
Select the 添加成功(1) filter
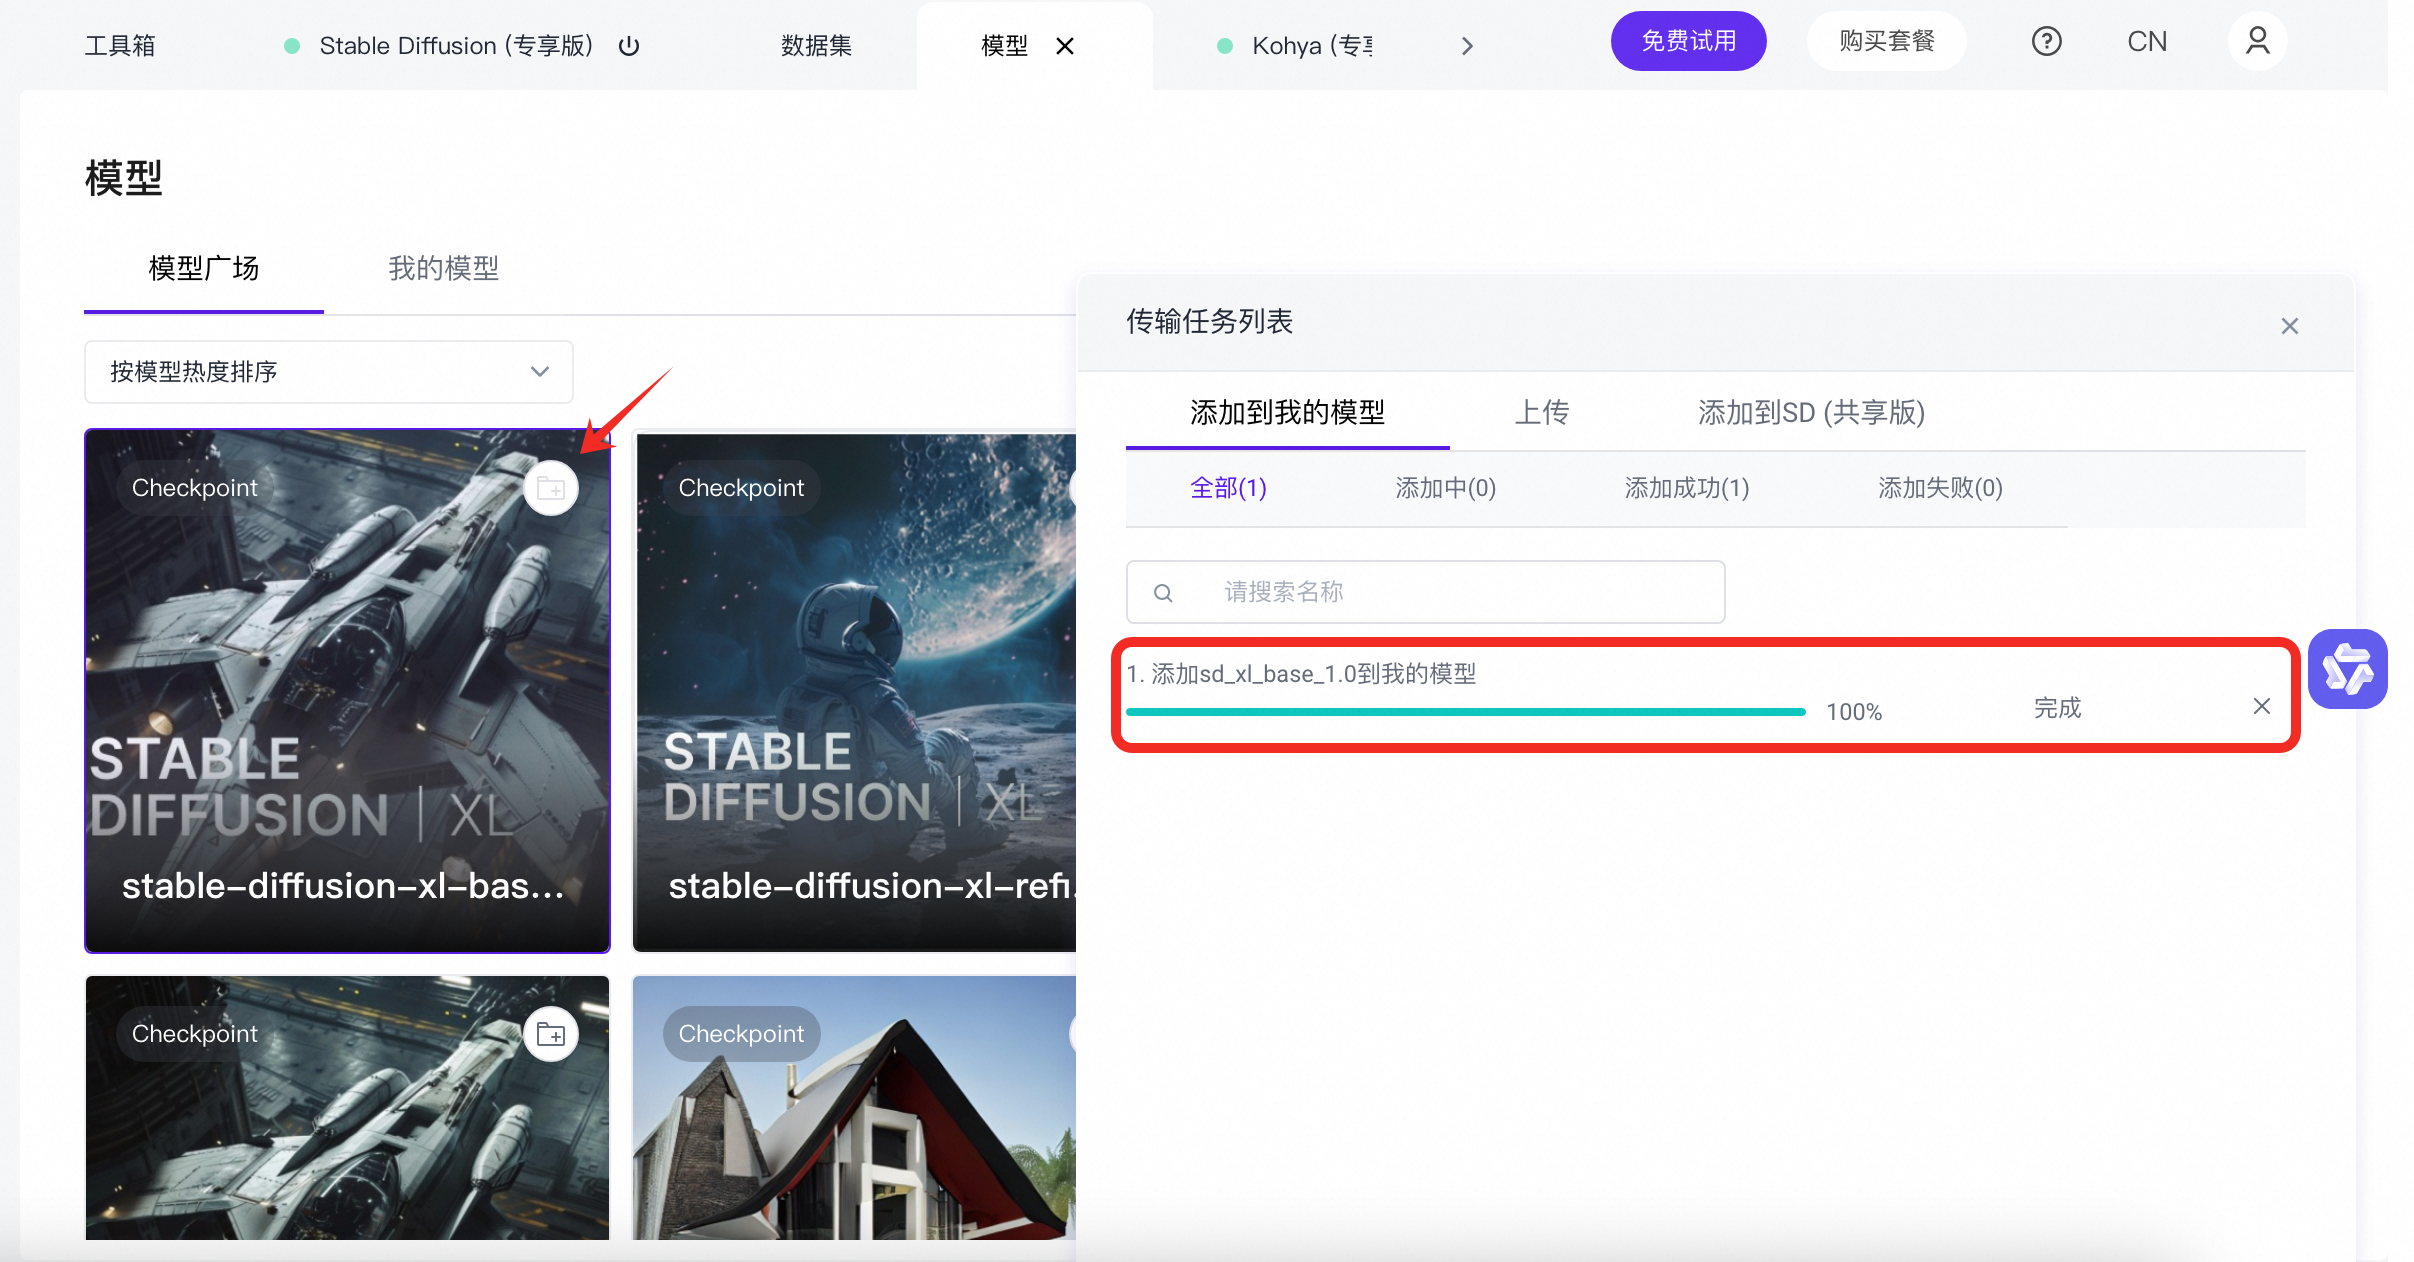(x=1686, y=488)
